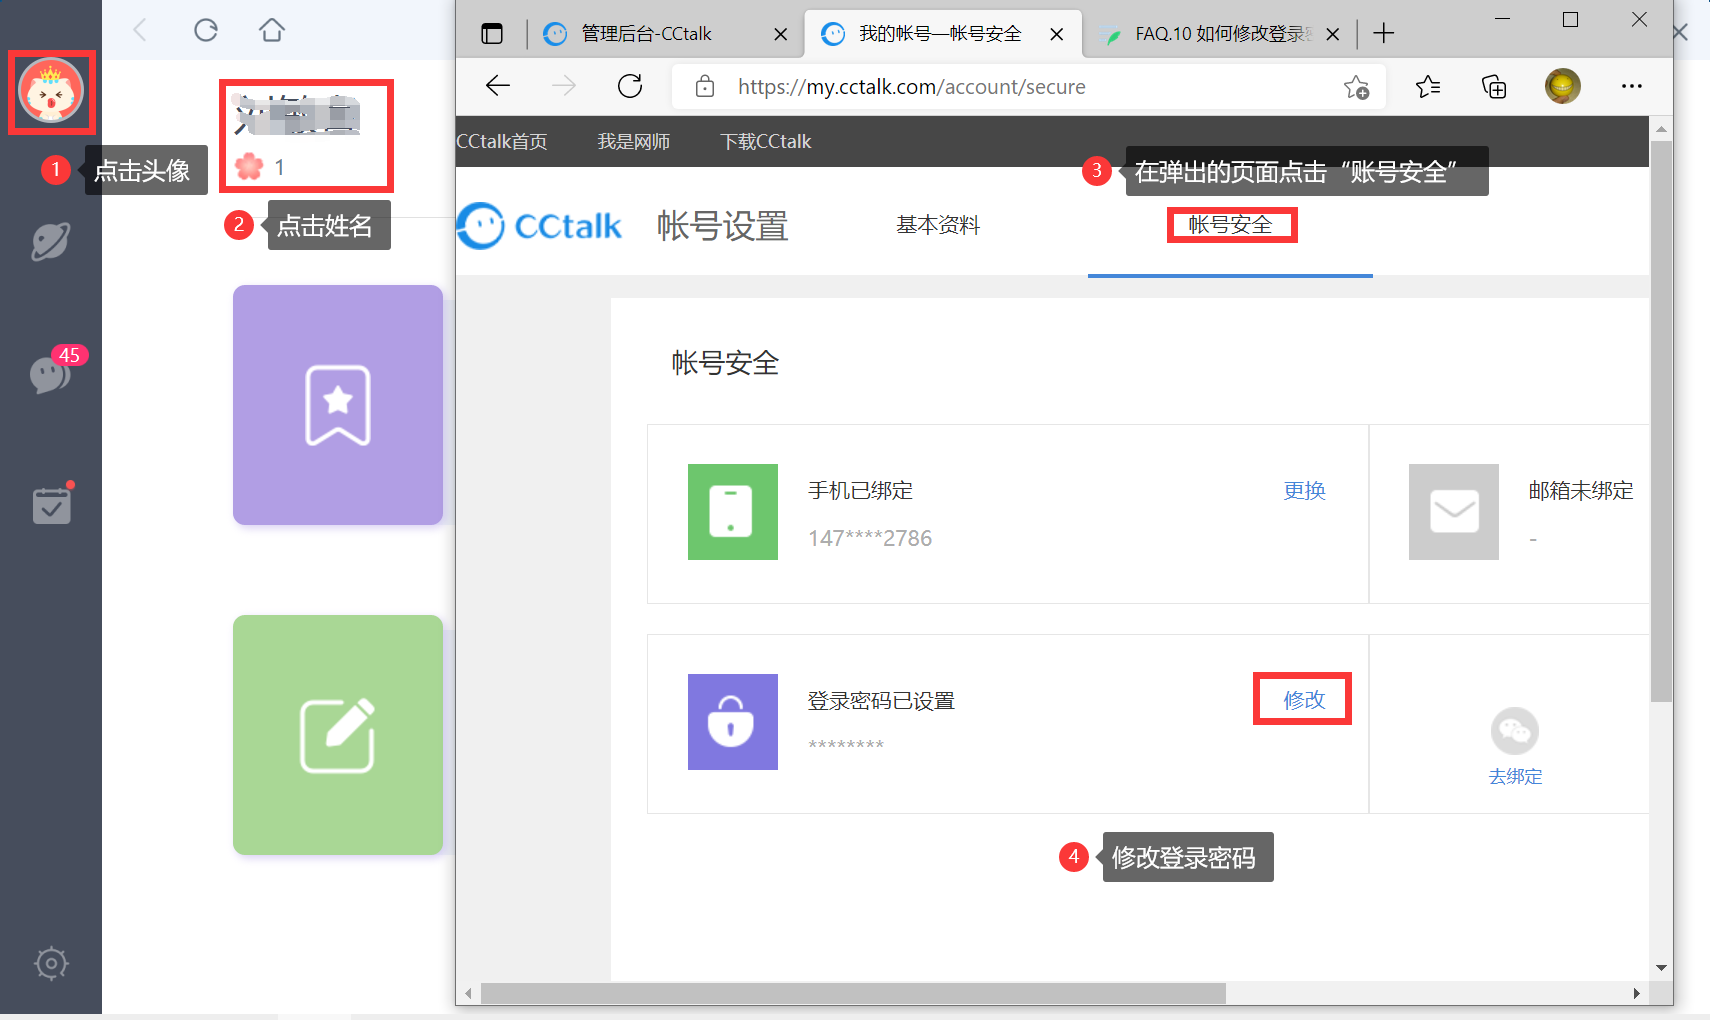
Task: Minimize the browser window
Action: [1502, 19]
